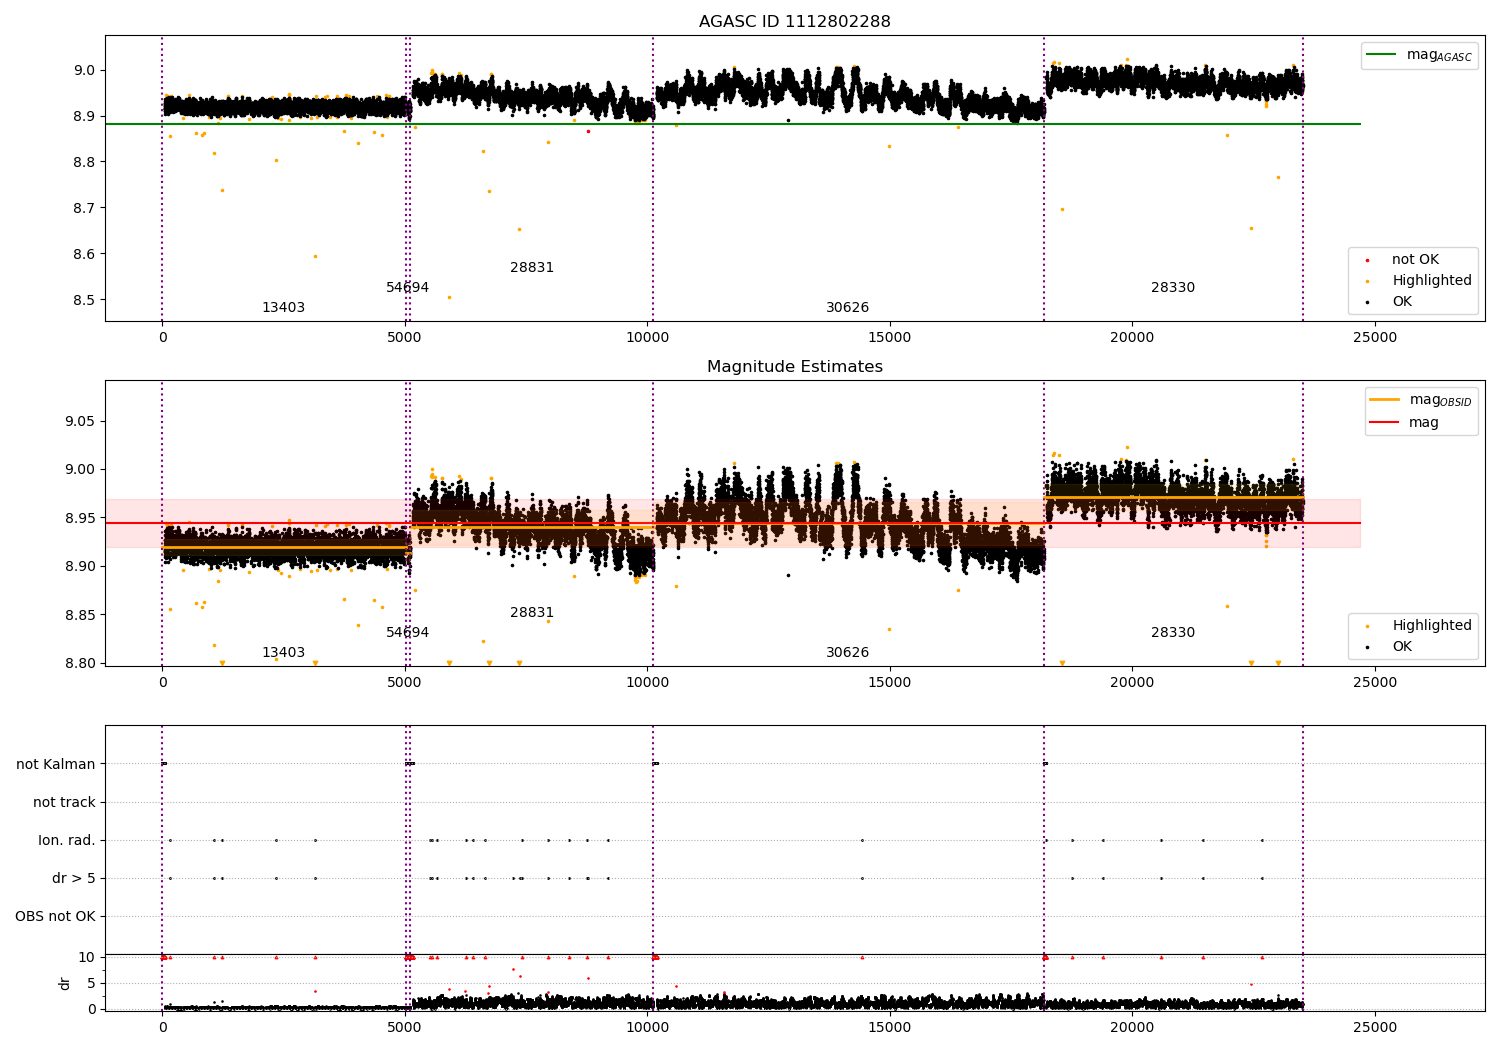Screen dimensions: 1500x1050
Task: Click the 'not track' row label
Action: coord(64,802)
